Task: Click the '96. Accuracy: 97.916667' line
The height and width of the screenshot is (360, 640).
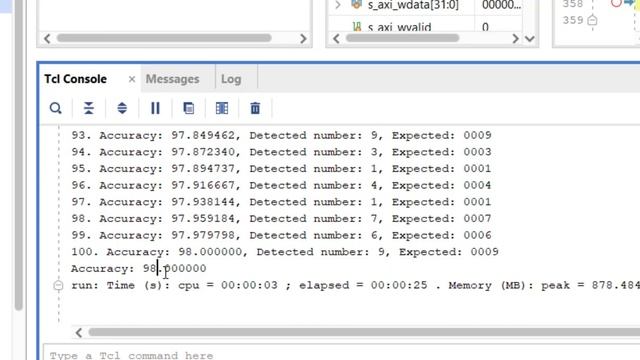Action: 282,185
